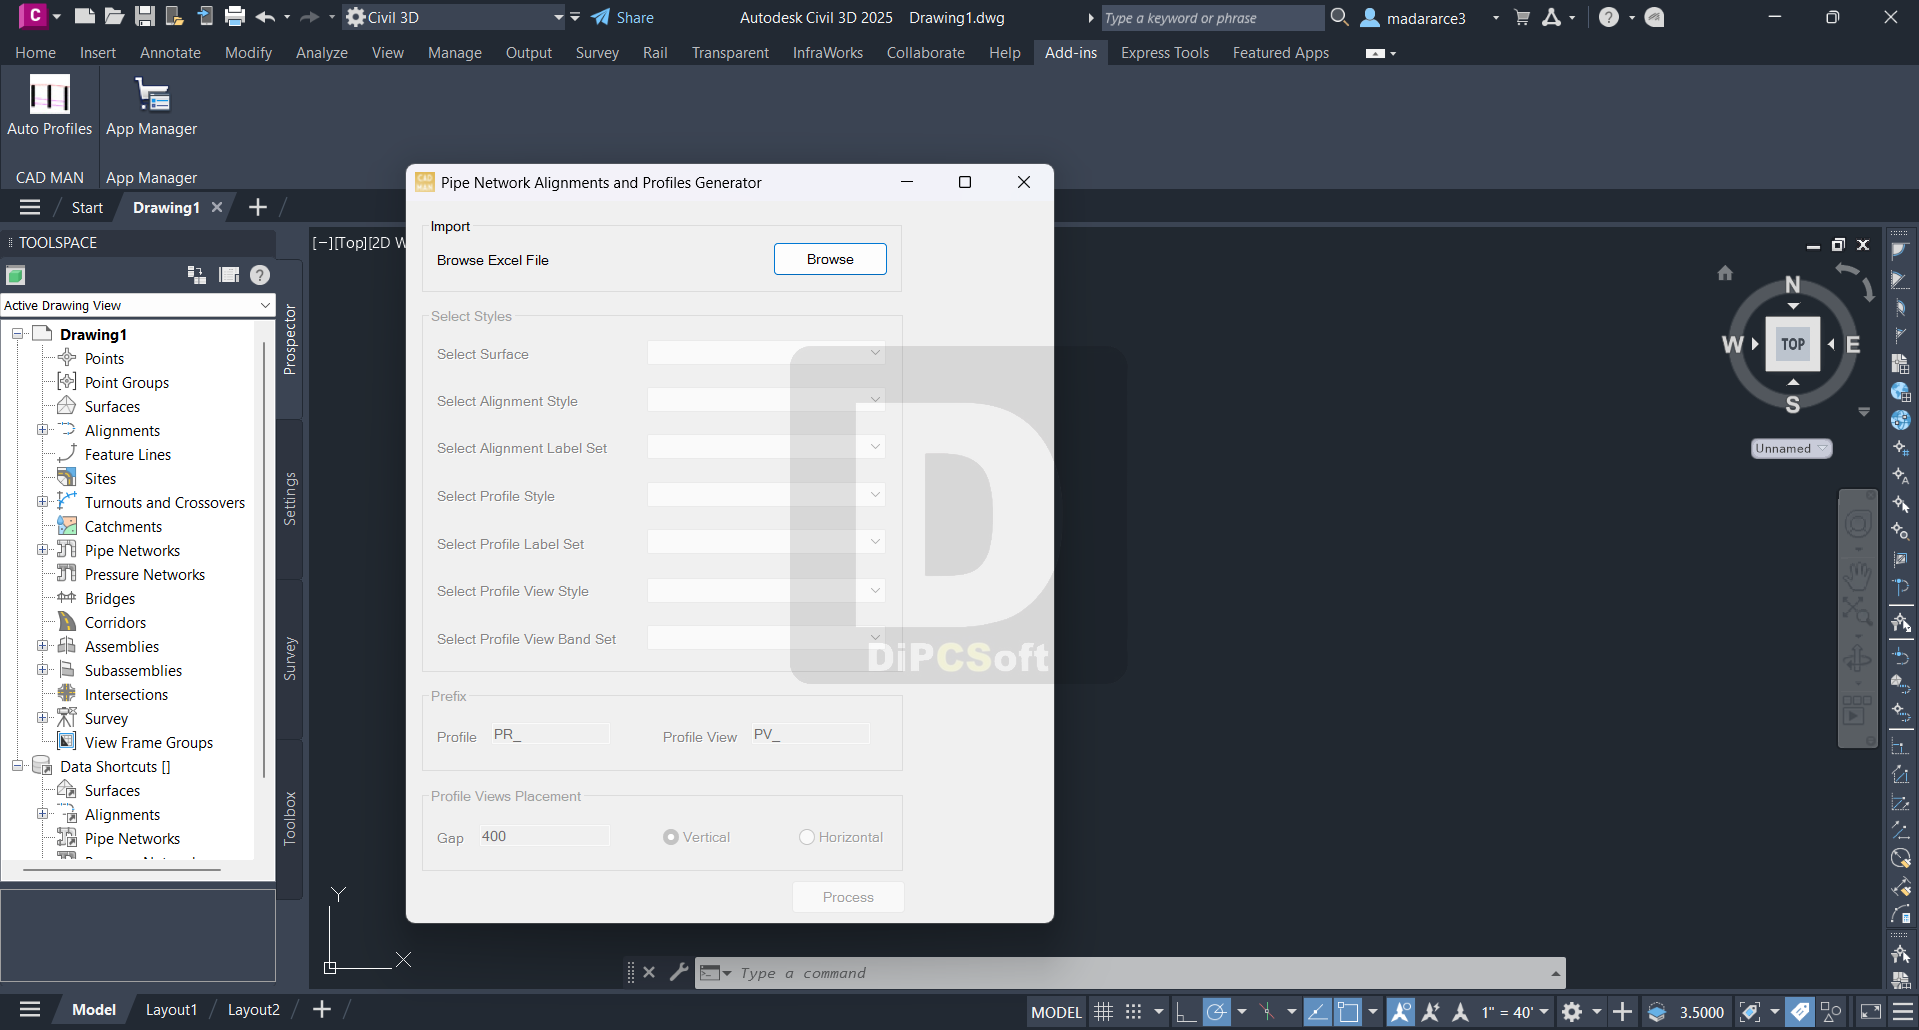This screenshot has width=1919, height=1030.
Task: Open the Home ribbon tab
Action: (35, 53)
